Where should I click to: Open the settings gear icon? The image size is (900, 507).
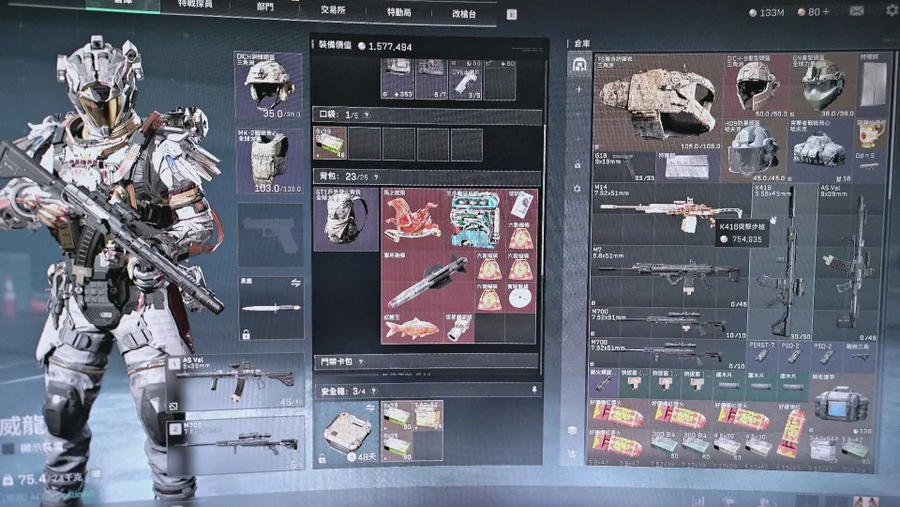pyautogui.click(x=891, y=11)
